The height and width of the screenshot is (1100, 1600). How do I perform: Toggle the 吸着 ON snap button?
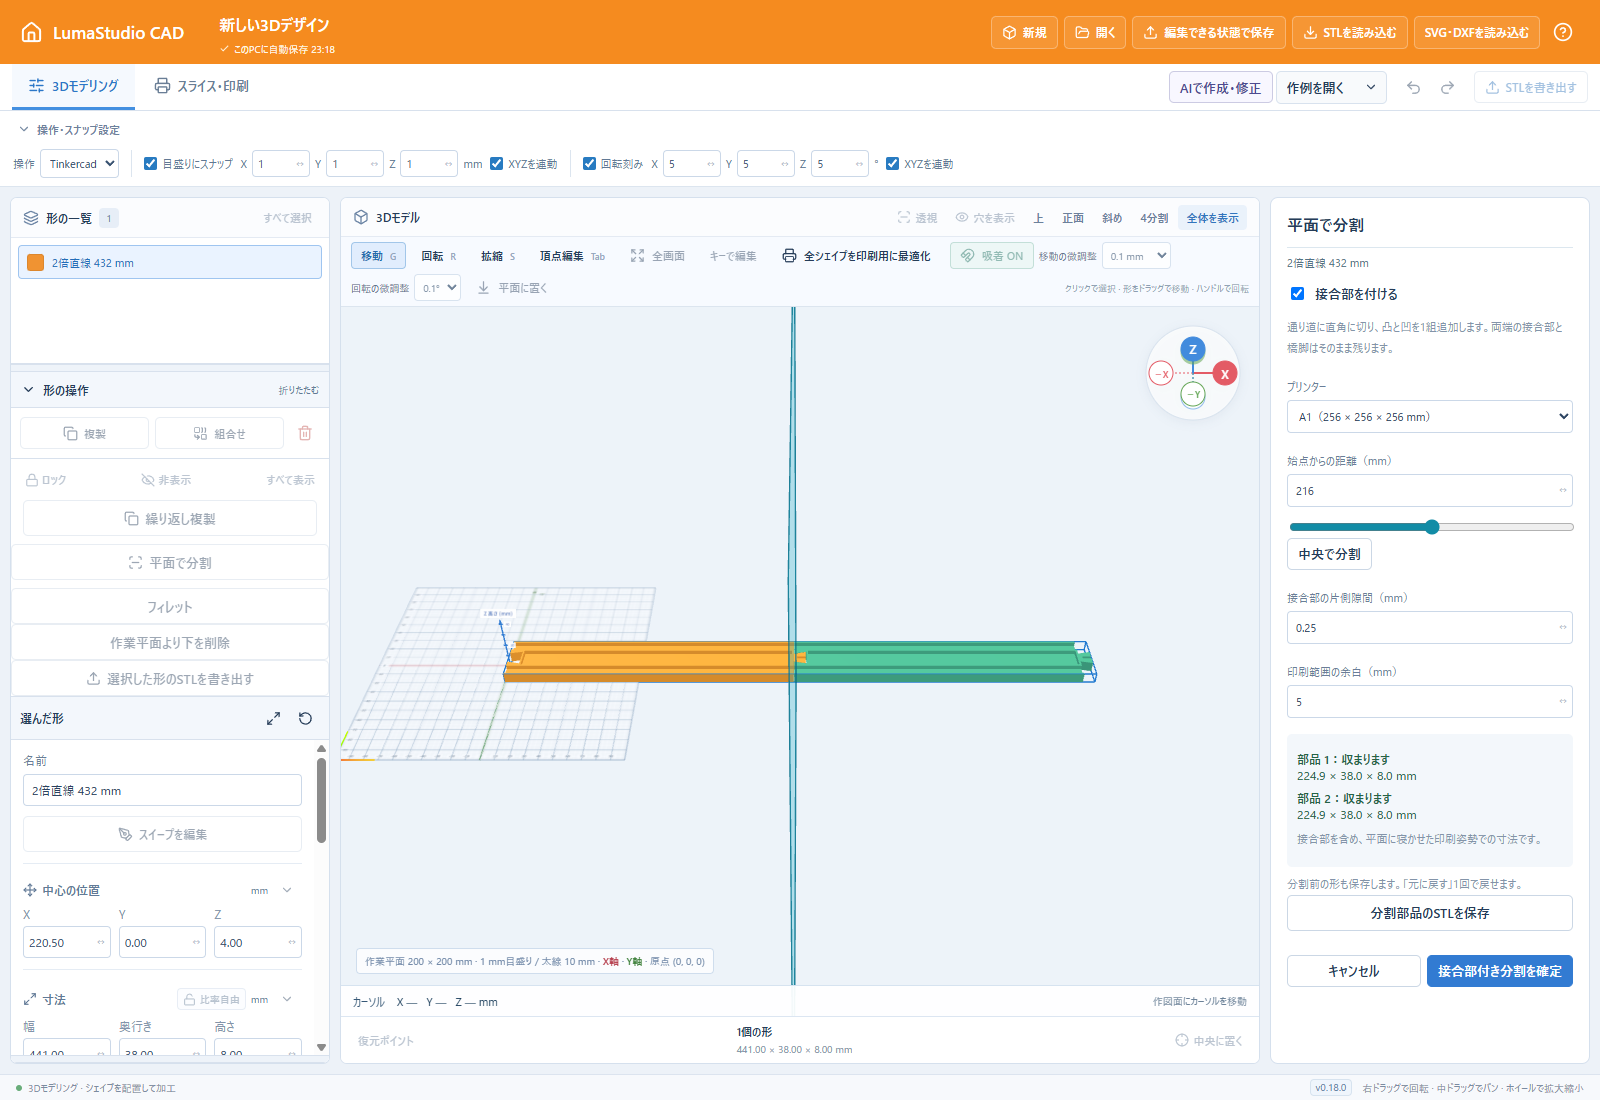[x=991, y=256]
